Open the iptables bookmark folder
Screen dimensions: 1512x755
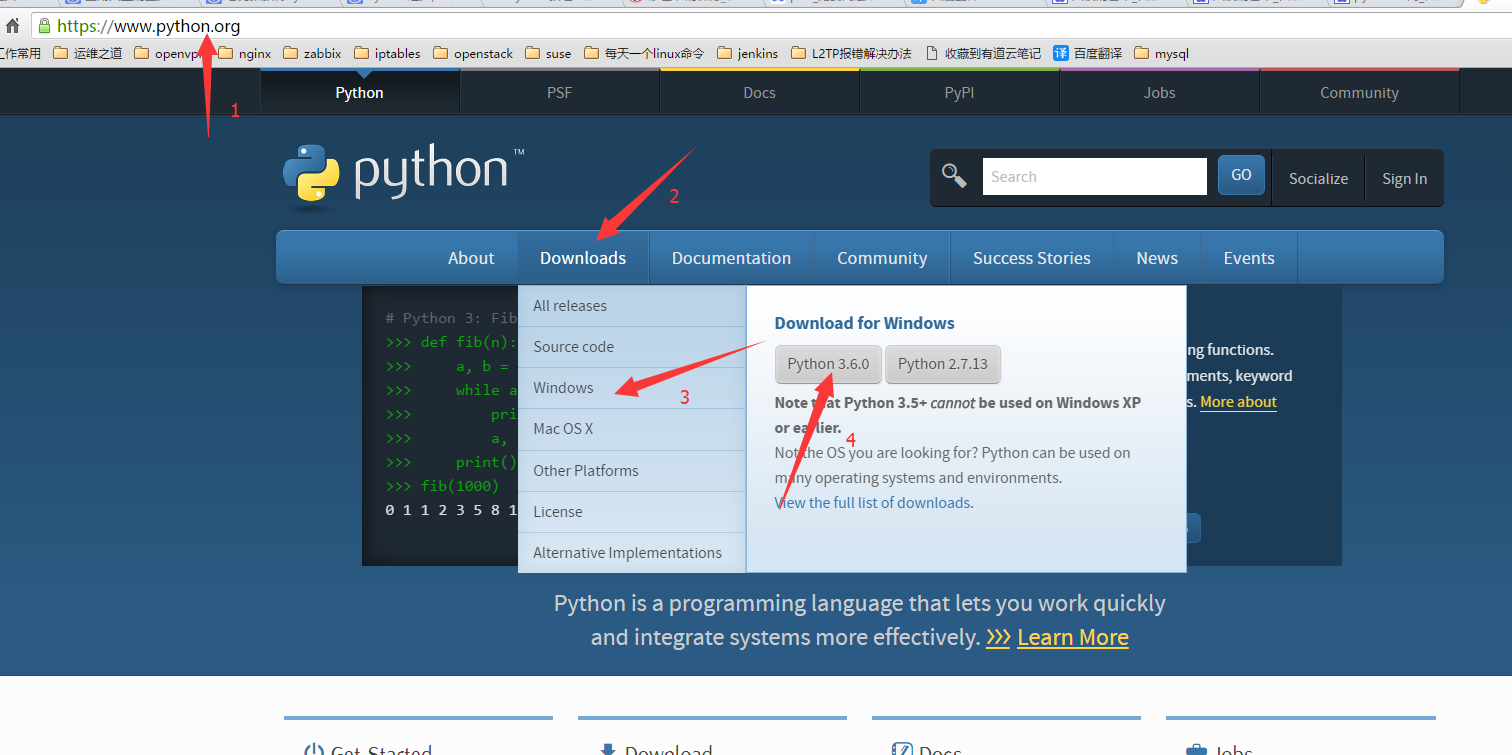pyautogui.click(x=387, y=54)
